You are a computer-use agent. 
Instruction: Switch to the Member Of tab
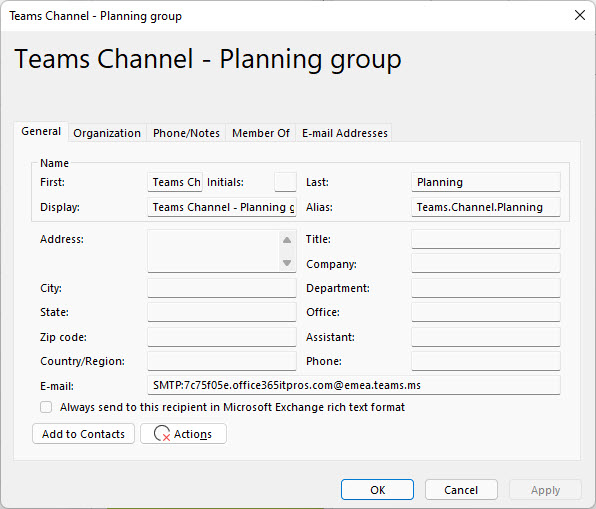point(261,133)
